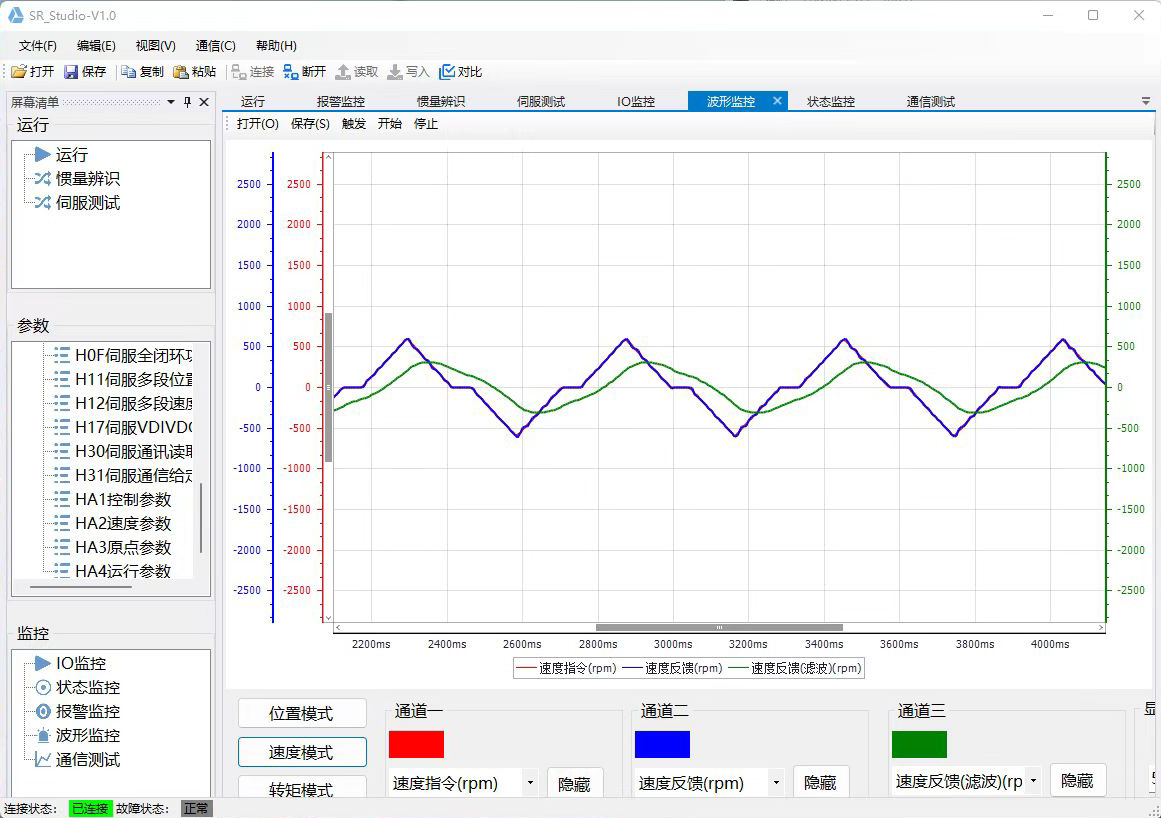Select 位置模式 button
The width and height of the screenshot is (1161, 818).
[x=302, y=713]
